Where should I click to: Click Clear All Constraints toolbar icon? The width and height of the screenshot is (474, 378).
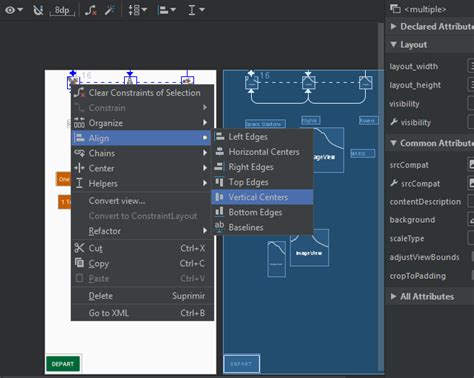point(90,10)
